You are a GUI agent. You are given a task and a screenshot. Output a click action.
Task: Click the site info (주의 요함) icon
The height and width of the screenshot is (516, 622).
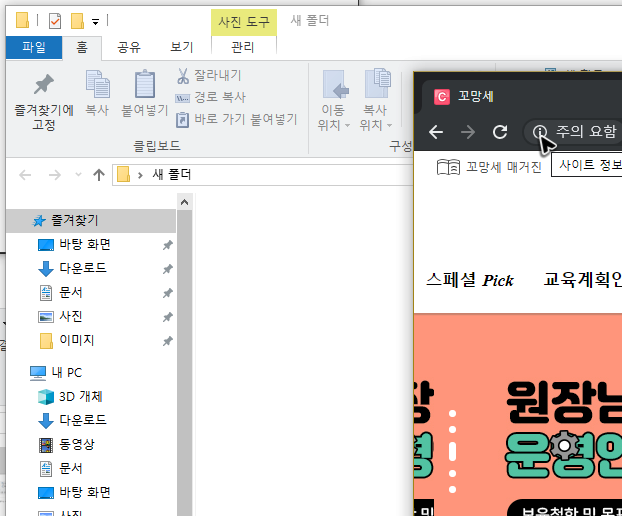[539, 132]
